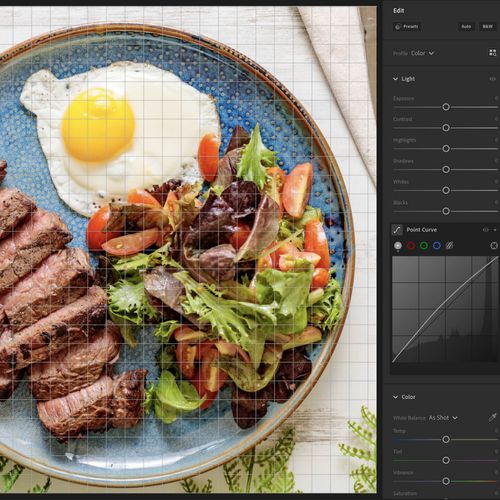Select the red curve channel
The width and height of the screenshot is (500, 500).
pos(411,246)
